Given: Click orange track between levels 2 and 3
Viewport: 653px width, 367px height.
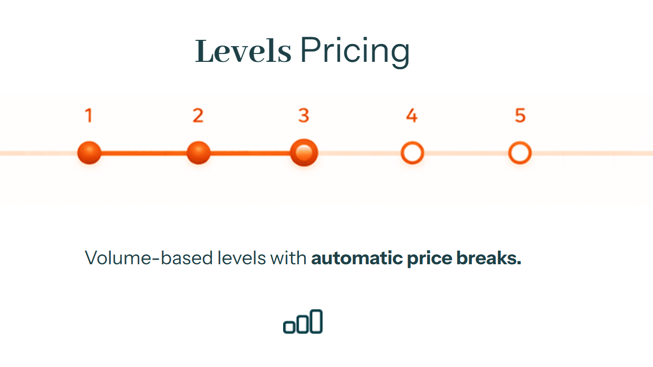Looking at the screenshot, I should click(250, 153).
